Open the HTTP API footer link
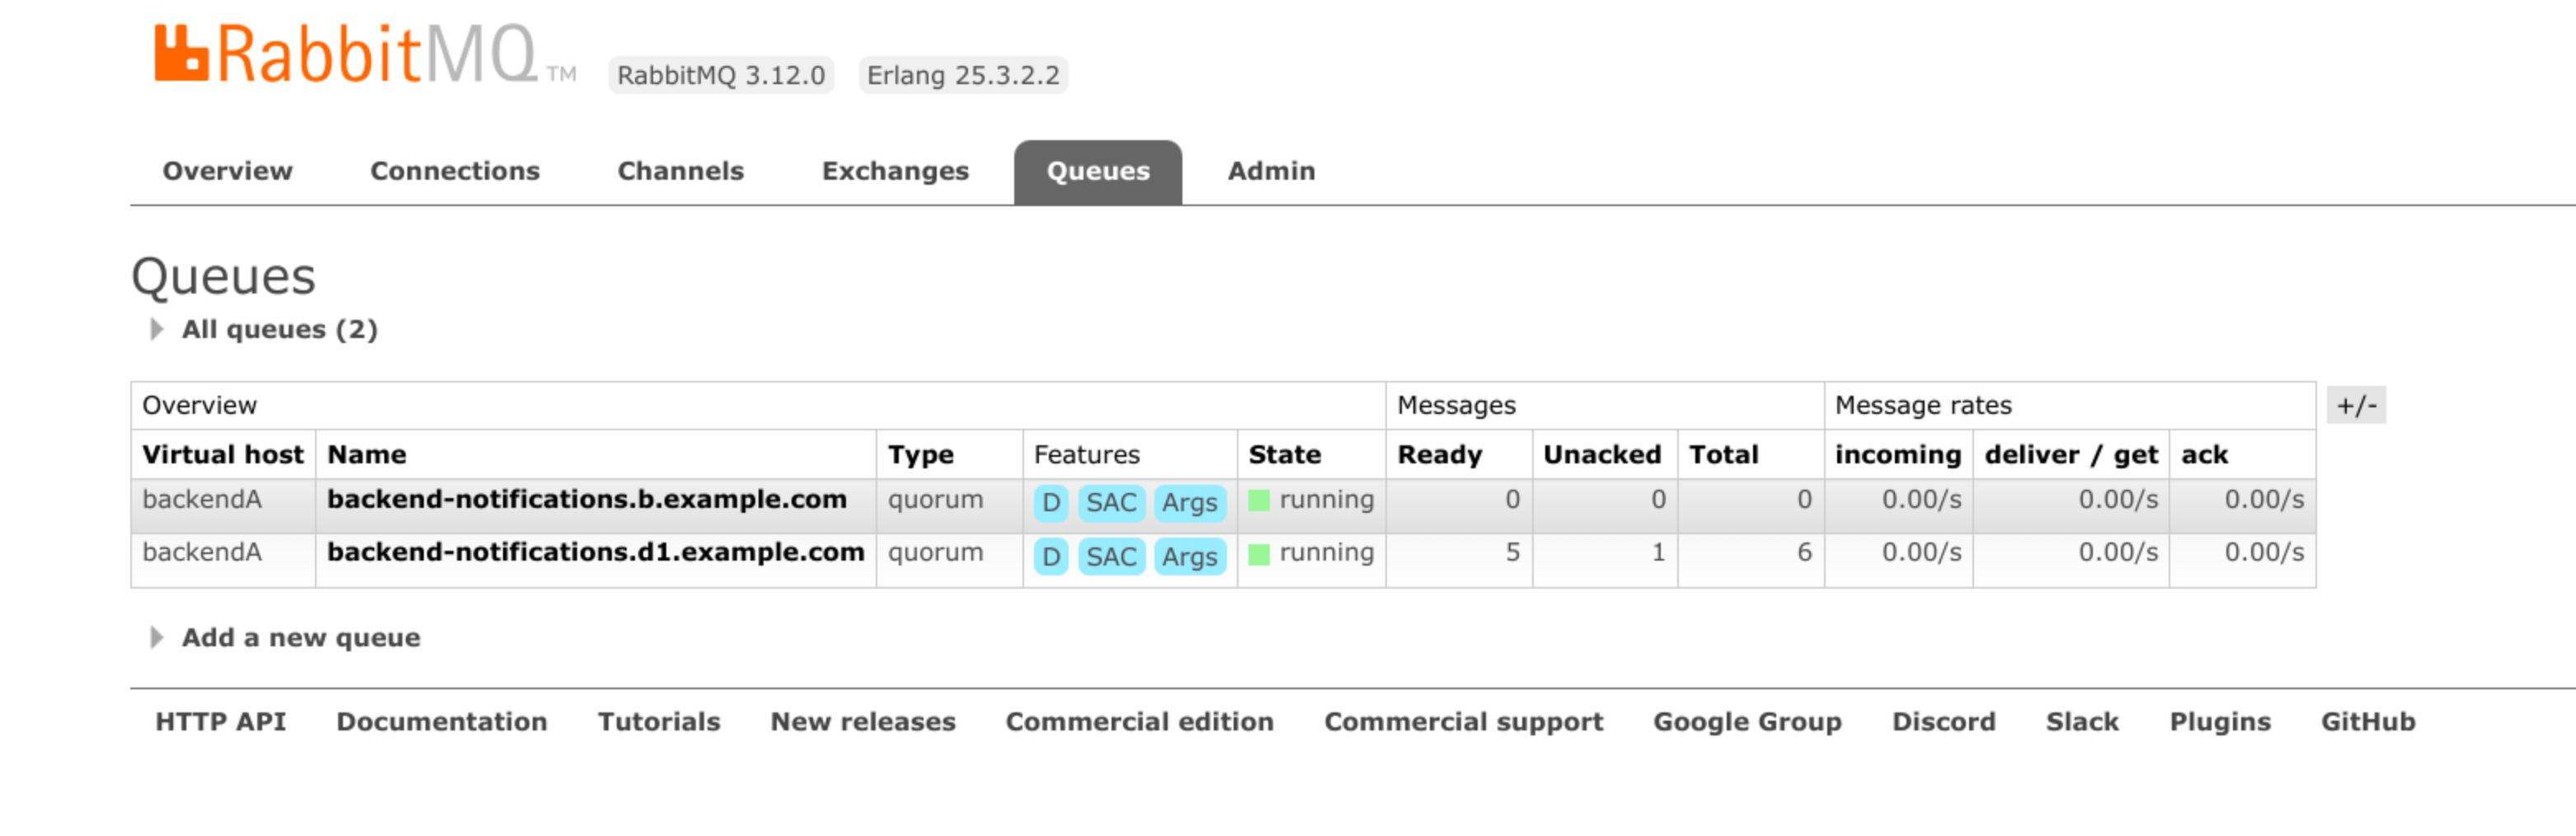The image size is (2576, 836). (220, 722)
